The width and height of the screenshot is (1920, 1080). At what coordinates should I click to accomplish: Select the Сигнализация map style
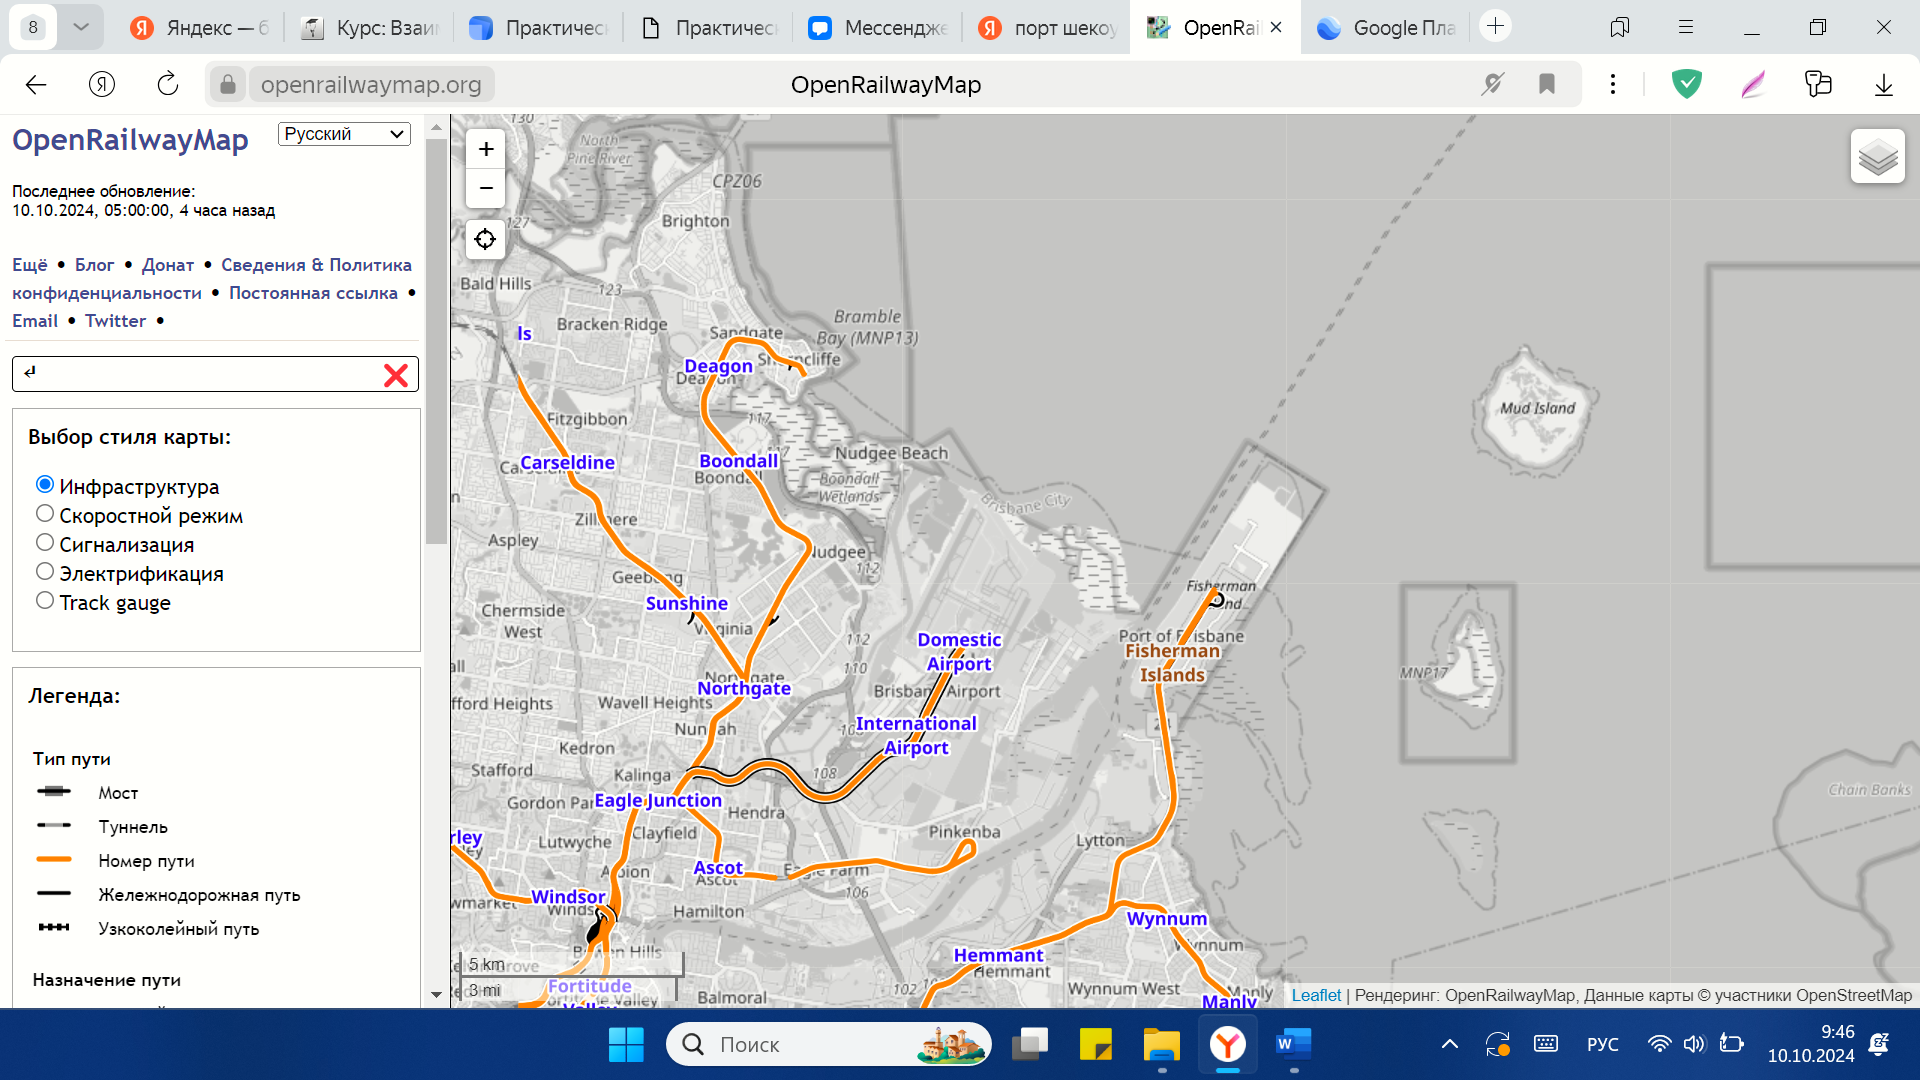(x=45, y=543)
